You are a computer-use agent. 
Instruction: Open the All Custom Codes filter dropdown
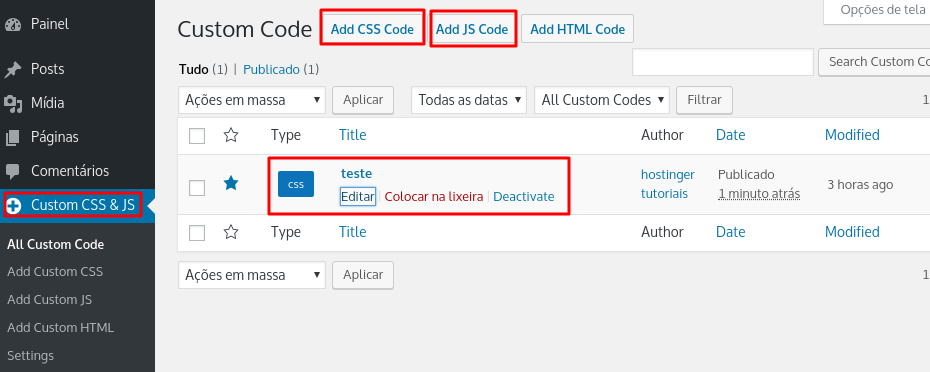coord(602,100)
